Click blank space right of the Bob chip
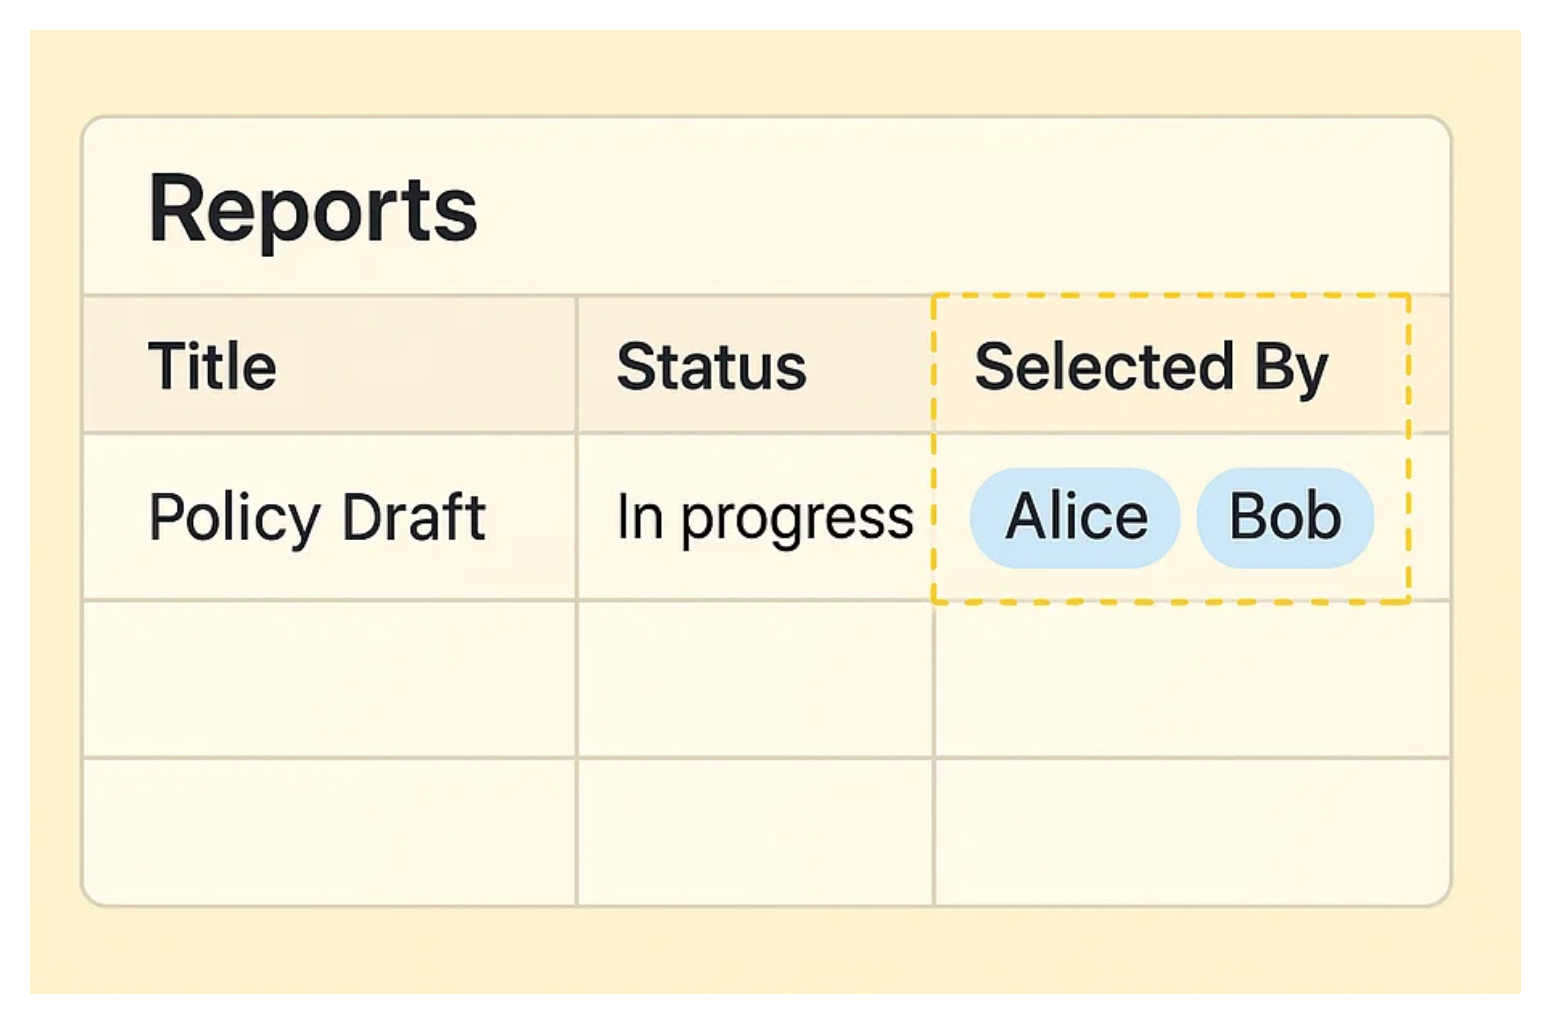This screenshot has width=1551, height=1023. click(x=1391, y=517)
